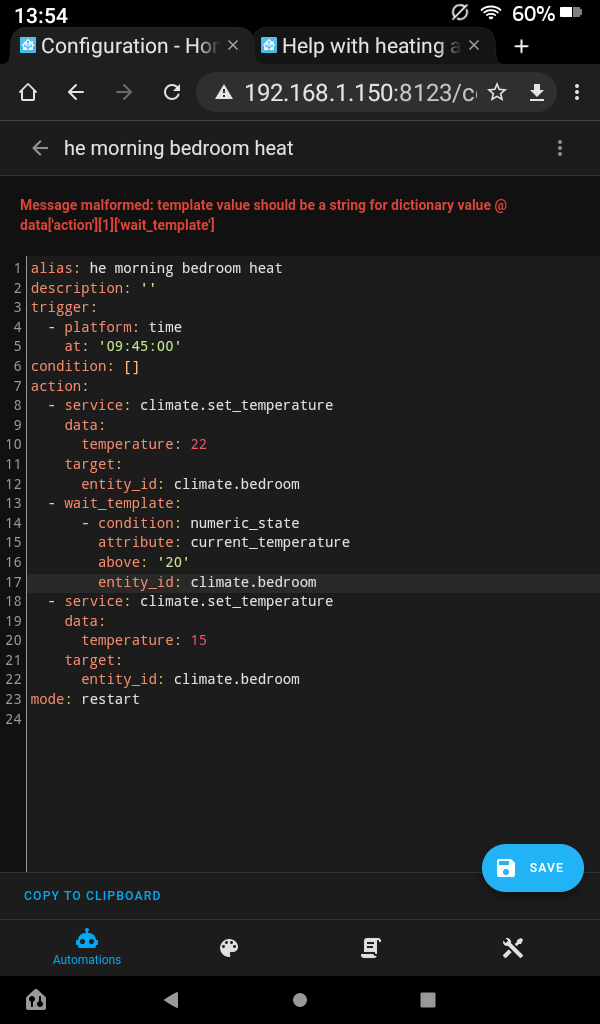
Task: Bookmark this page with the star icon
Action: pos(497,91)
